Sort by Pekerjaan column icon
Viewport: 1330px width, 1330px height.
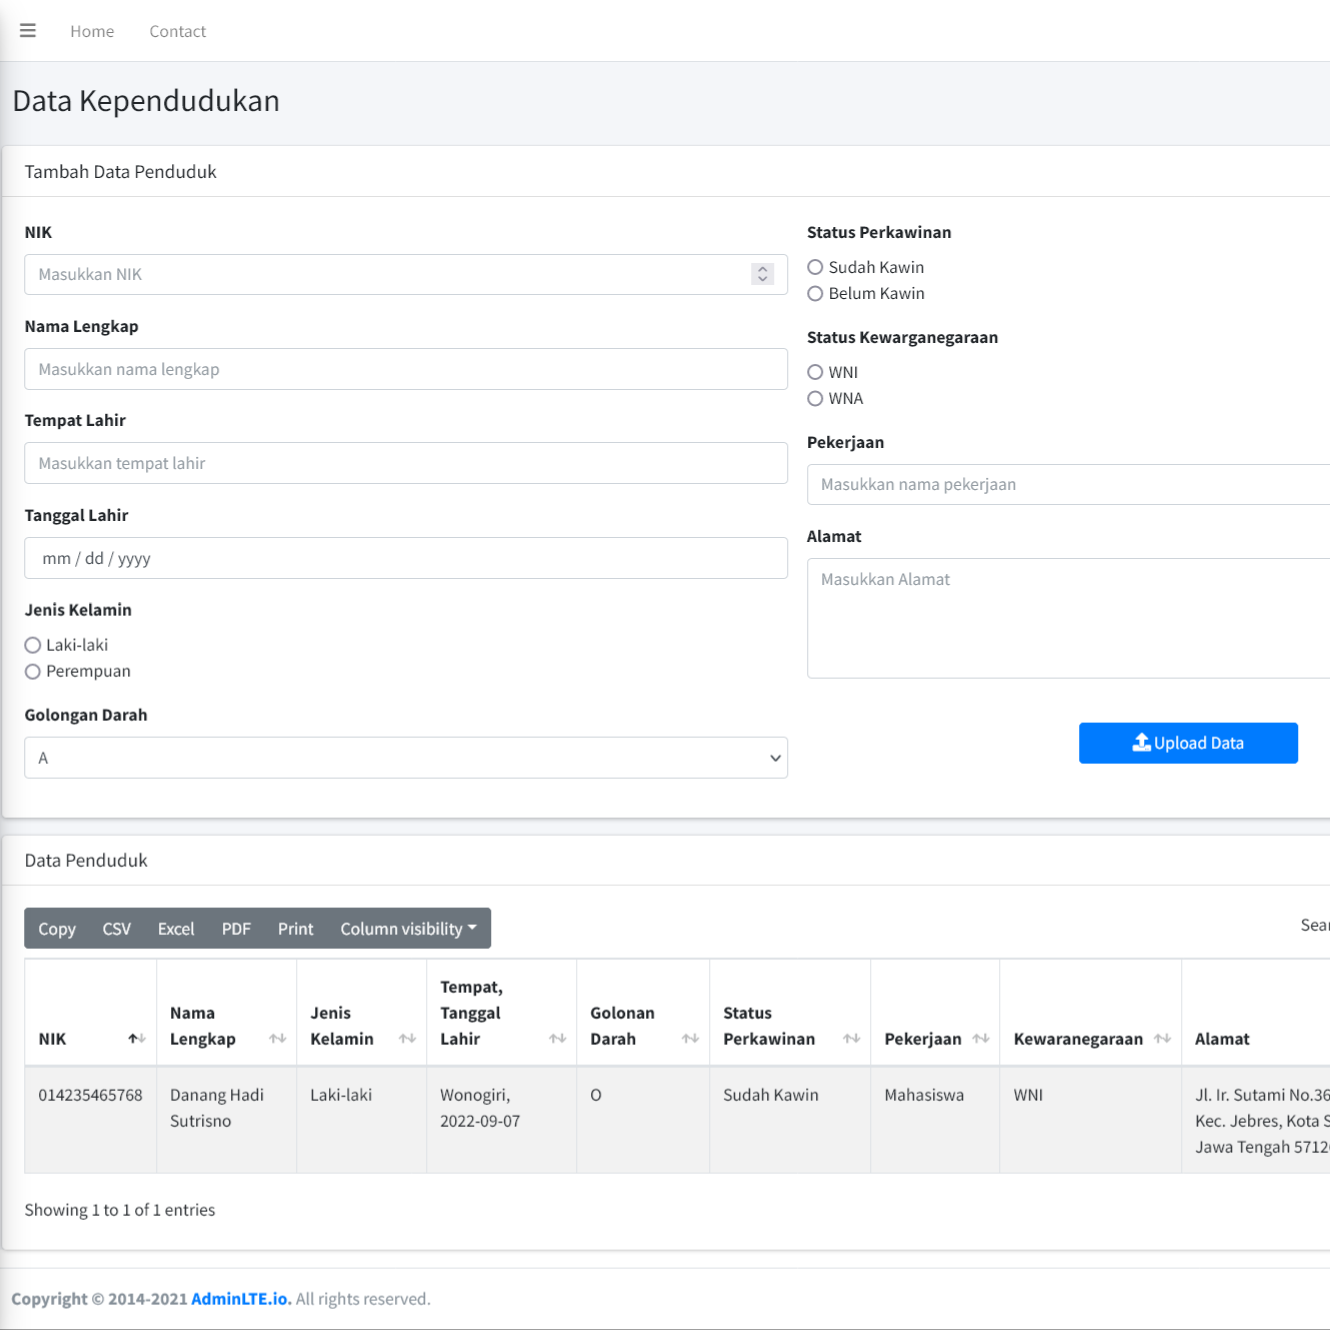980,1039
